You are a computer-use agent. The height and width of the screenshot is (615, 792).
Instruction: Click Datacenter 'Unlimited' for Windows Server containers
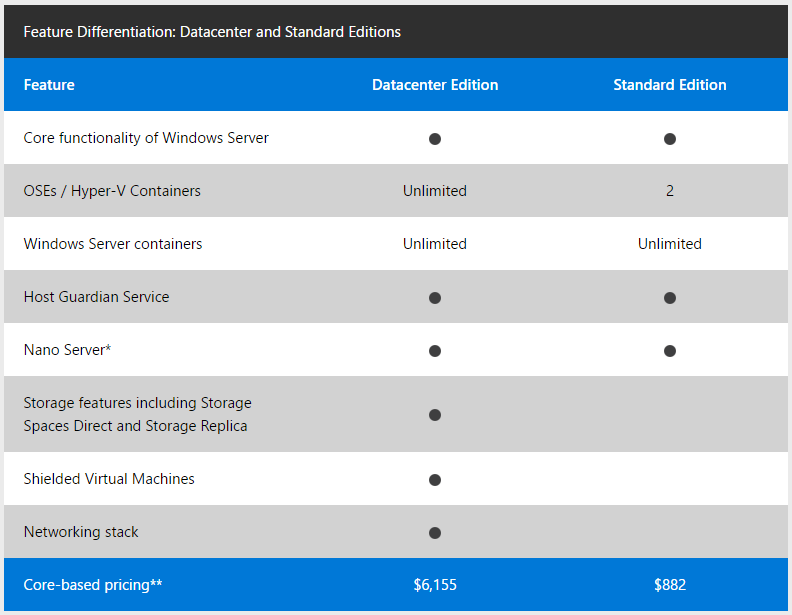tap(435, 244)
